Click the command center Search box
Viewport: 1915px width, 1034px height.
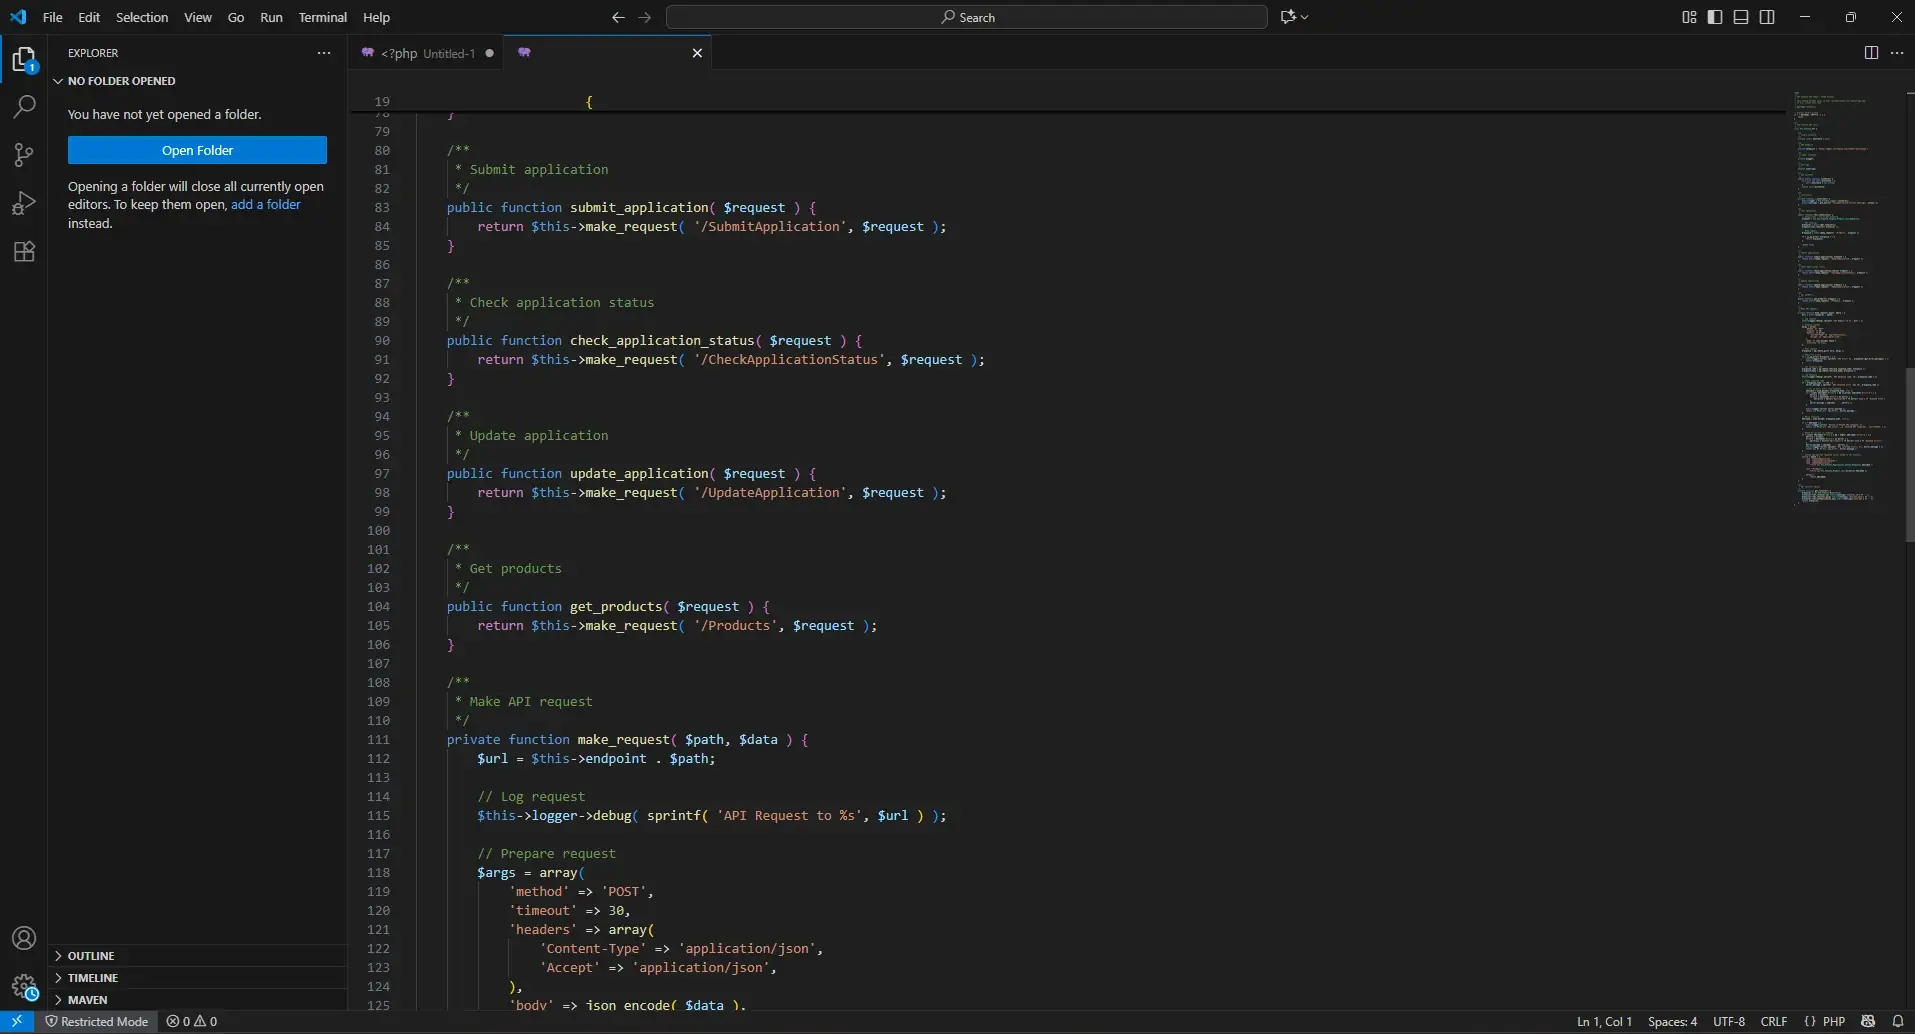[967, 17]
